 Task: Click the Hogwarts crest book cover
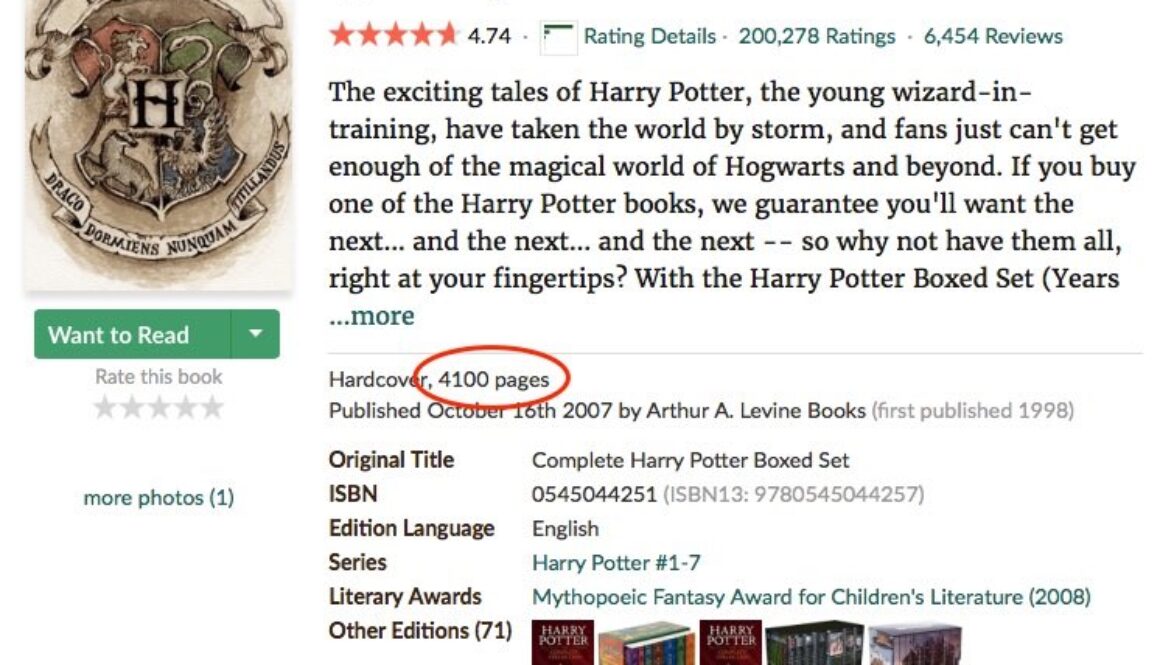click(x=158, y=144)
